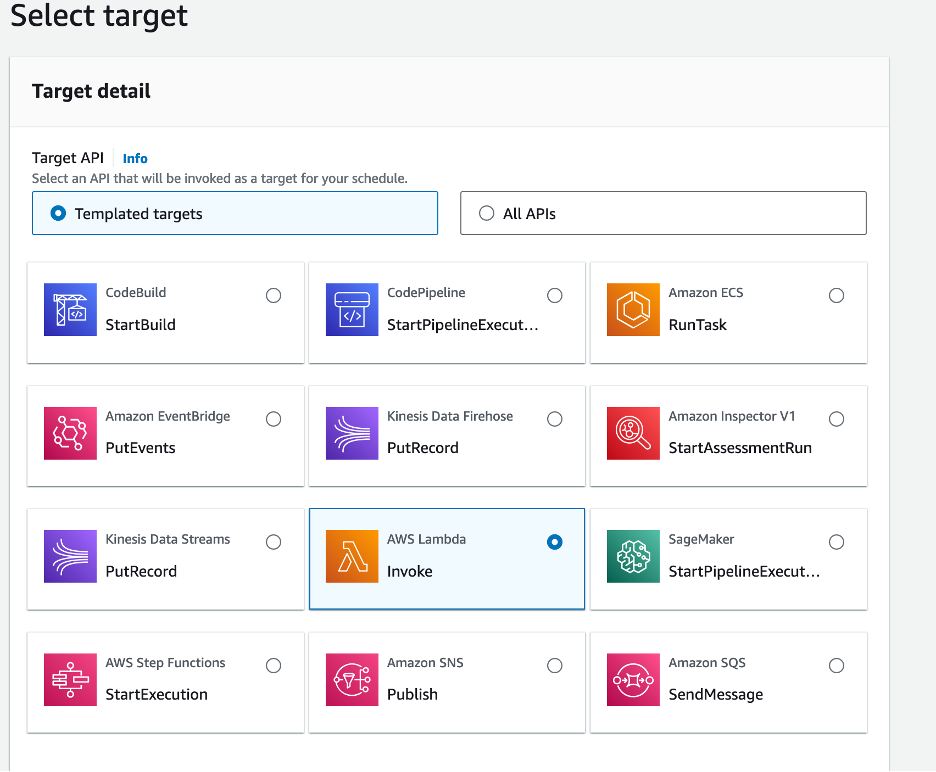Select the Templated targets radio button
The height and width of the screenshot is (772, 936).
coord(58,213)
